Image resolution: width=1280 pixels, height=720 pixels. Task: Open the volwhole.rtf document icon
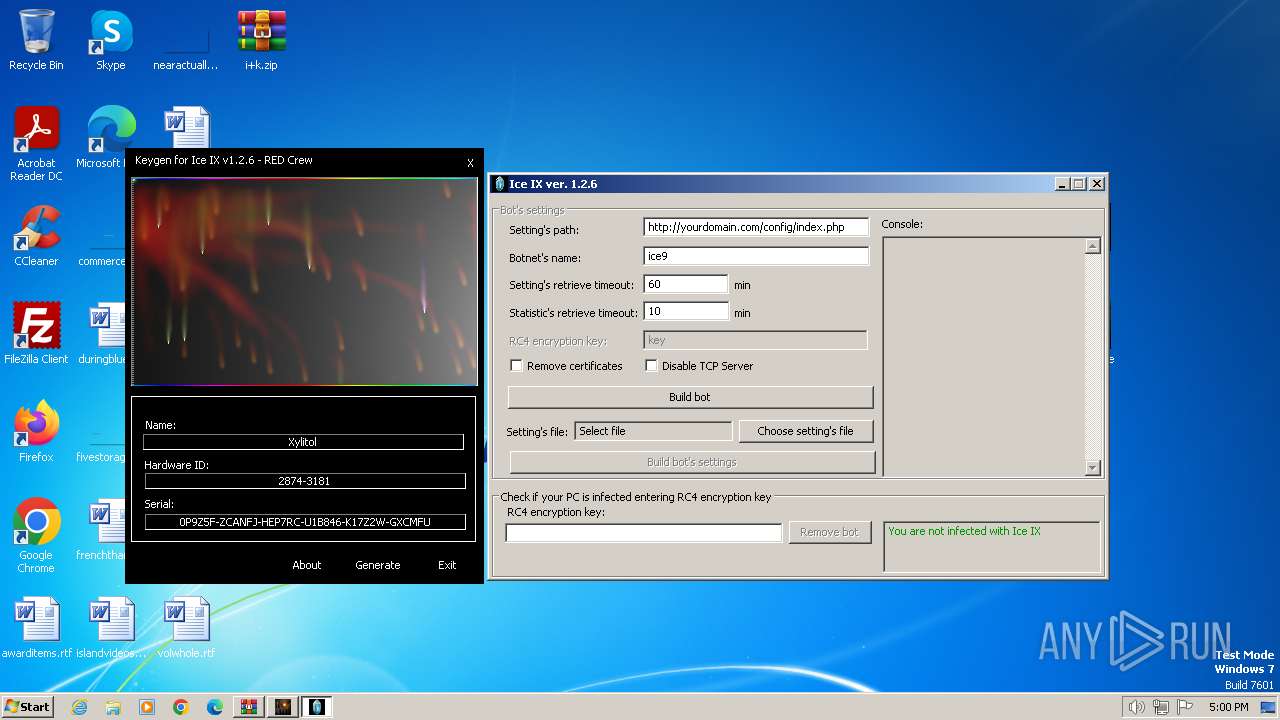coord(186,628)
